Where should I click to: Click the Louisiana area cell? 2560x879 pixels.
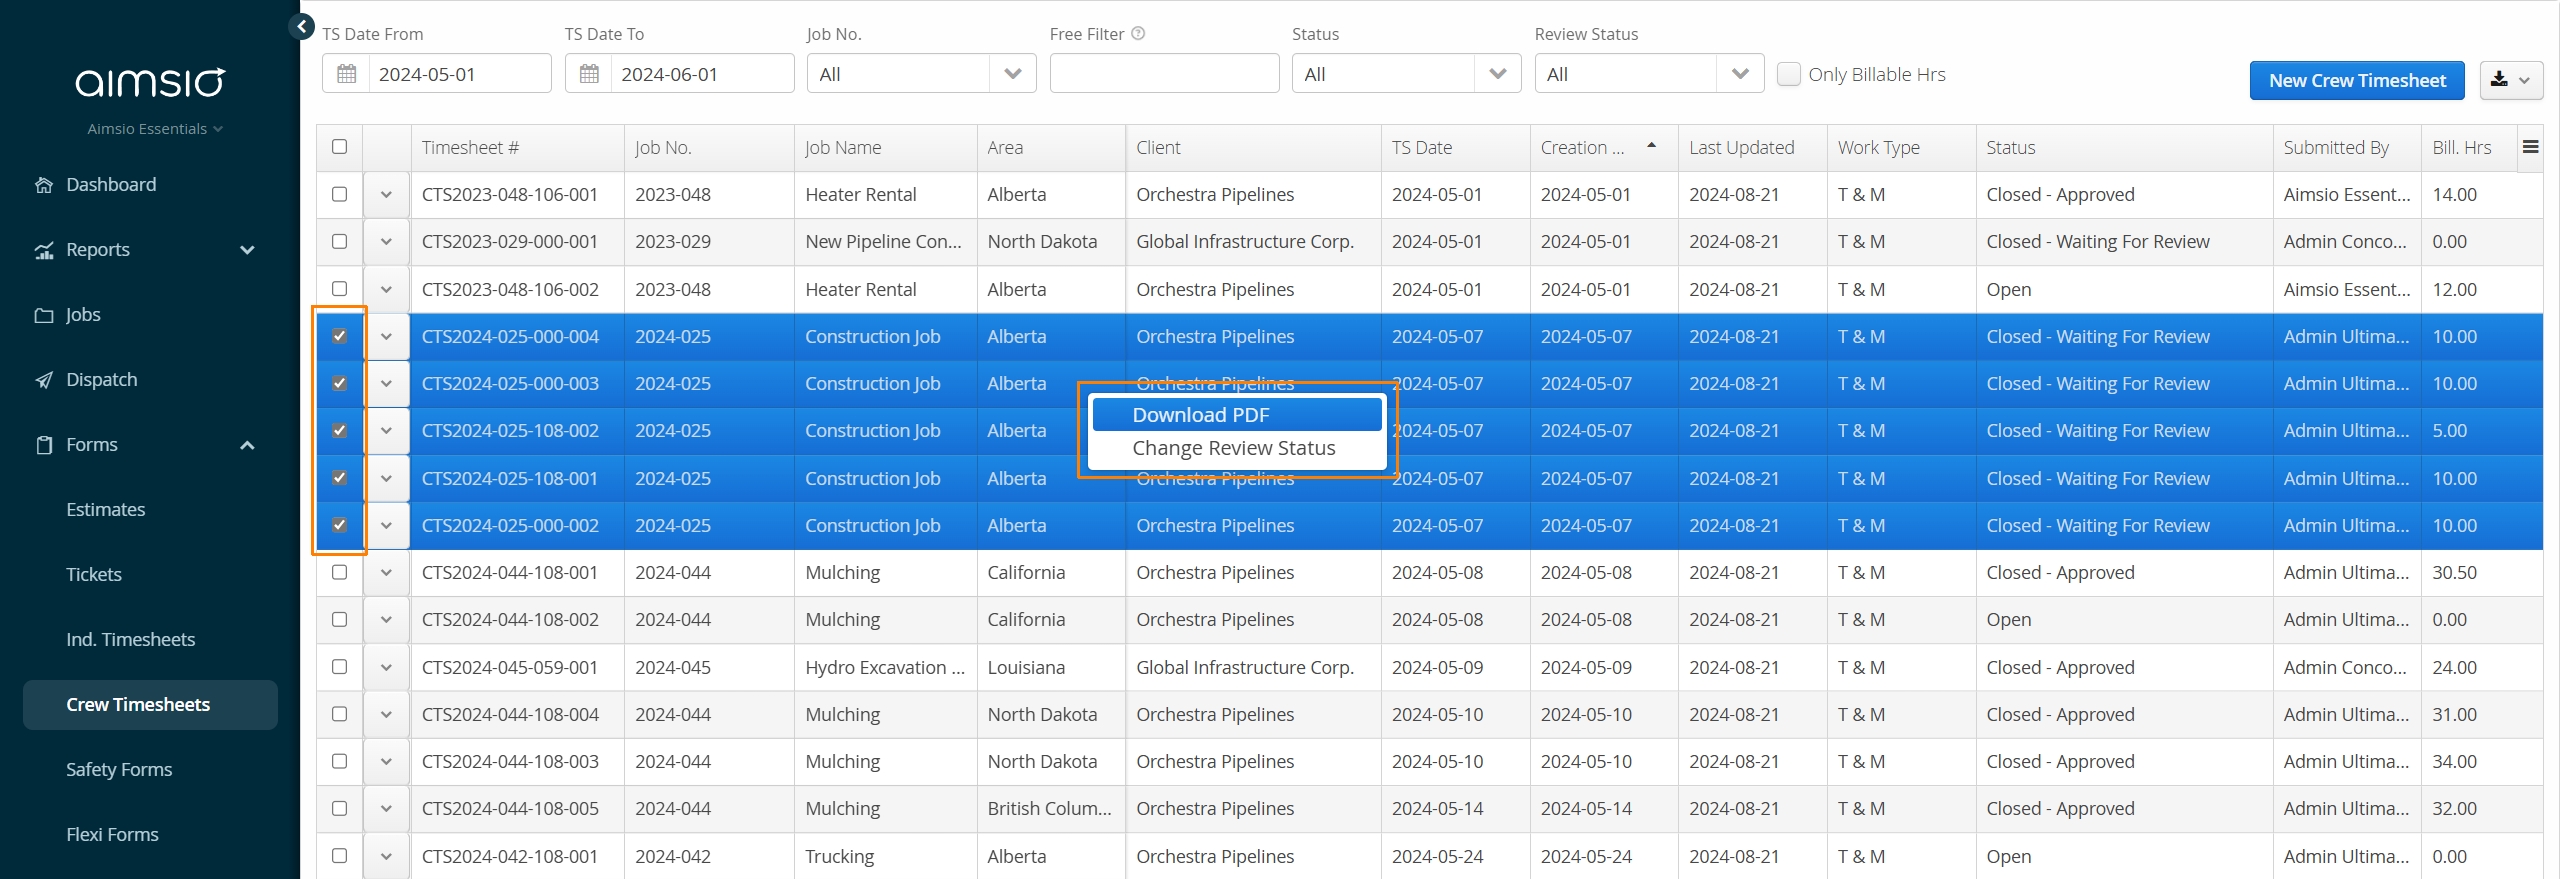1051,667
